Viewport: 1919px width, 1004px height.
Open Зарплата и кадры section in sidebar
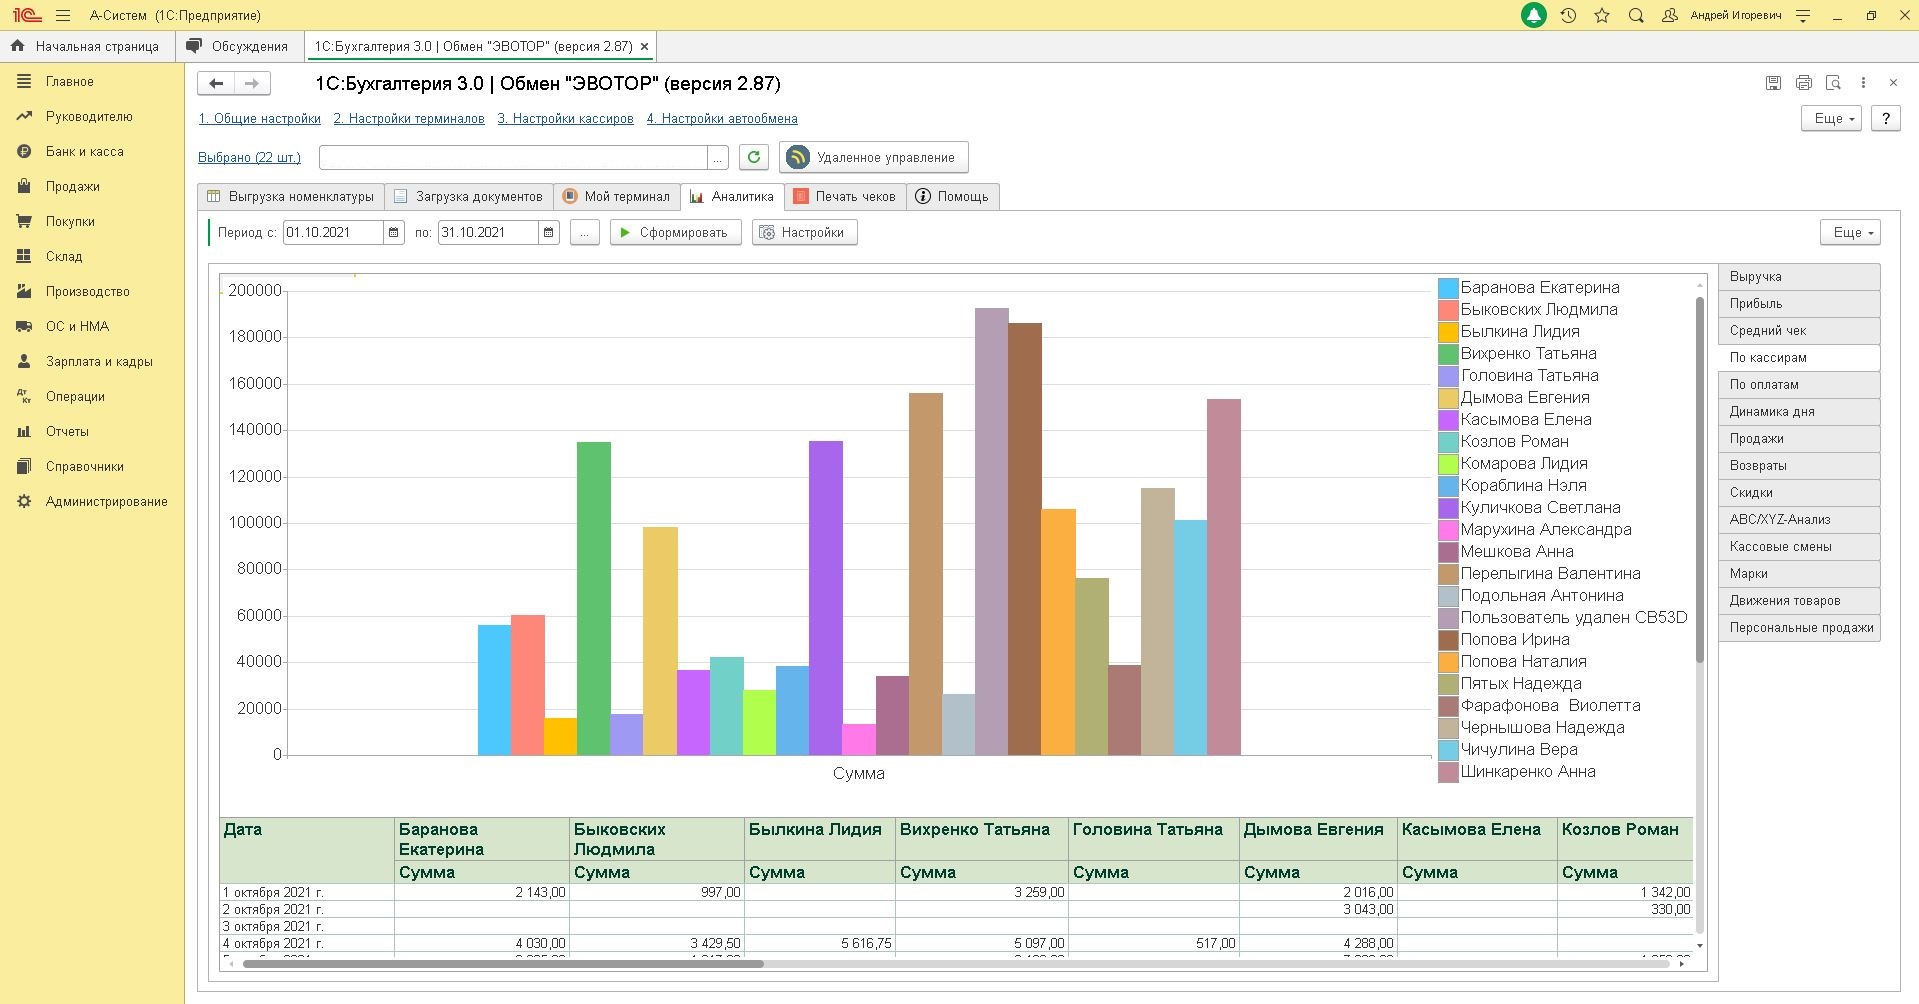pyautogui.click(x=92, y=361)
